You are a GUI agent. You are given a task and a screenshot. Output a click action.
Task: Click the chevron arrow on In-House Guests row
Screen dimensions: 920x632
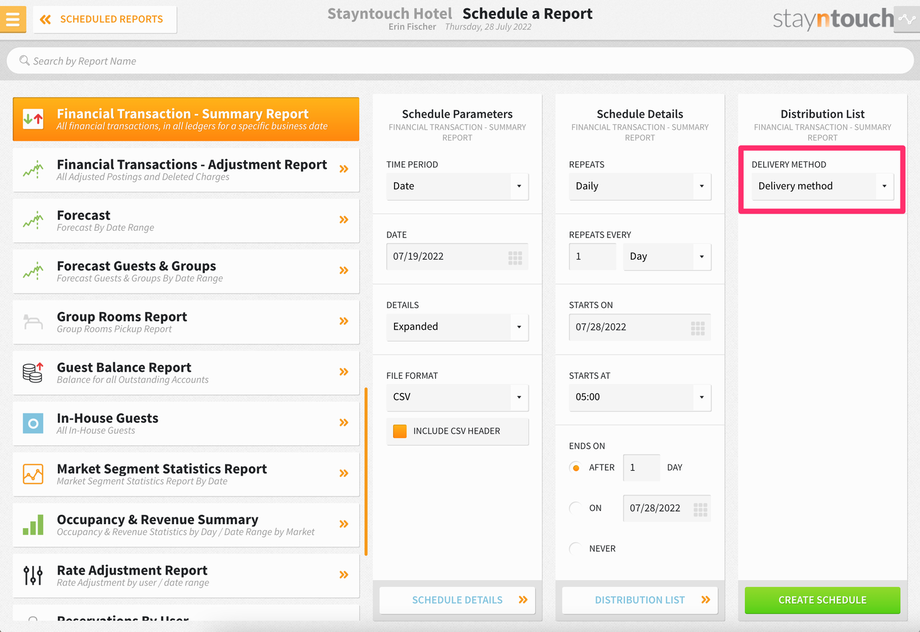pyautogui.click(x=344, y=423)
